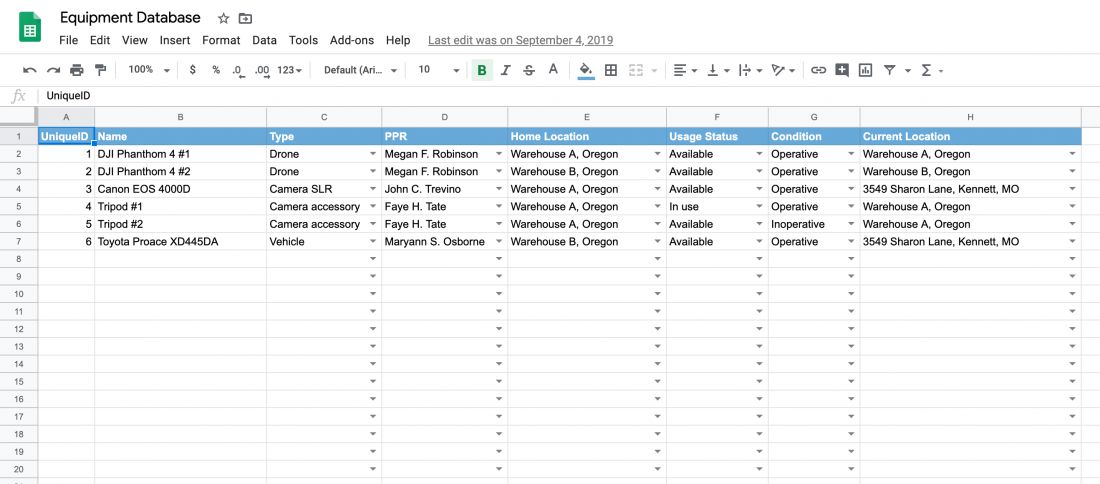
Task: Select the Maryann S. Osborne cell
Action: 445,242
